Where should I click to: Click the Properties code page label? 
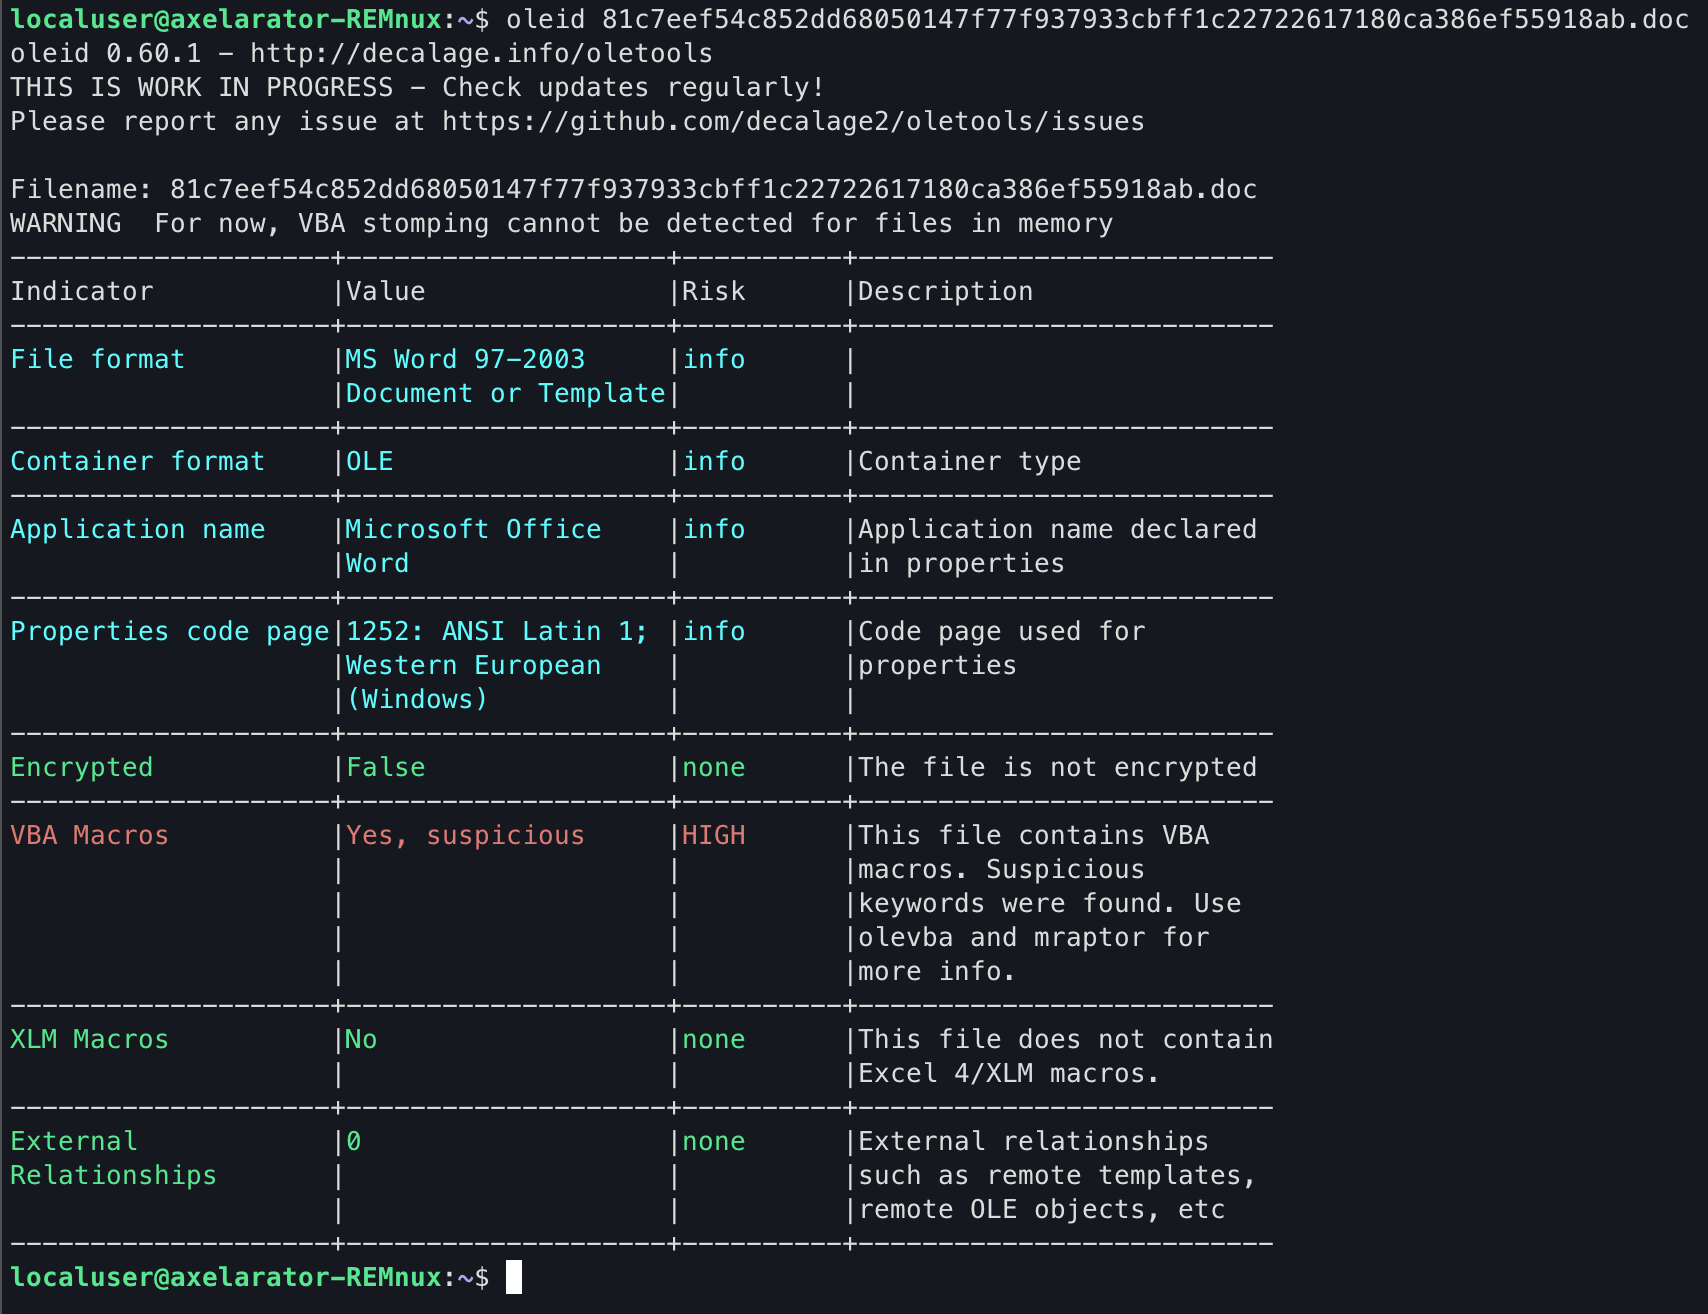pyautogui.click(x=170, y=631)
